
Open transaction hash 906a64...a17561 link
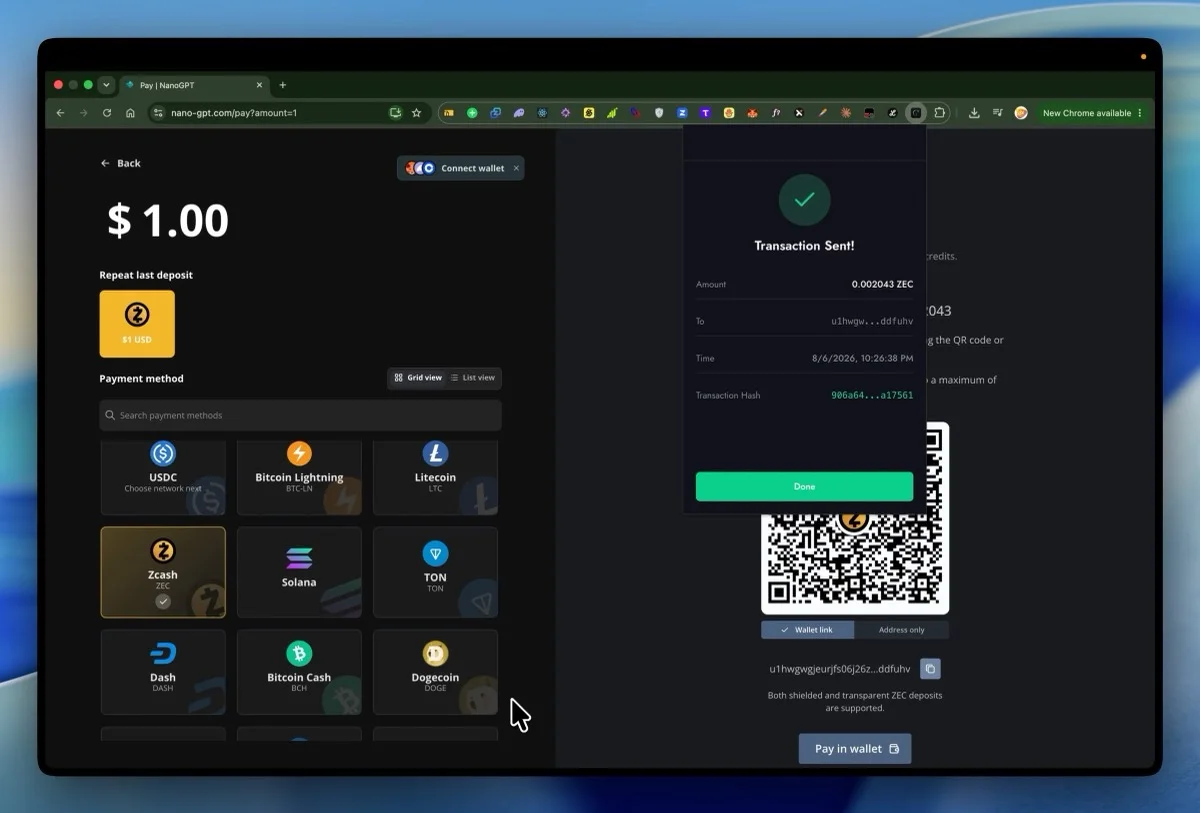872,395
